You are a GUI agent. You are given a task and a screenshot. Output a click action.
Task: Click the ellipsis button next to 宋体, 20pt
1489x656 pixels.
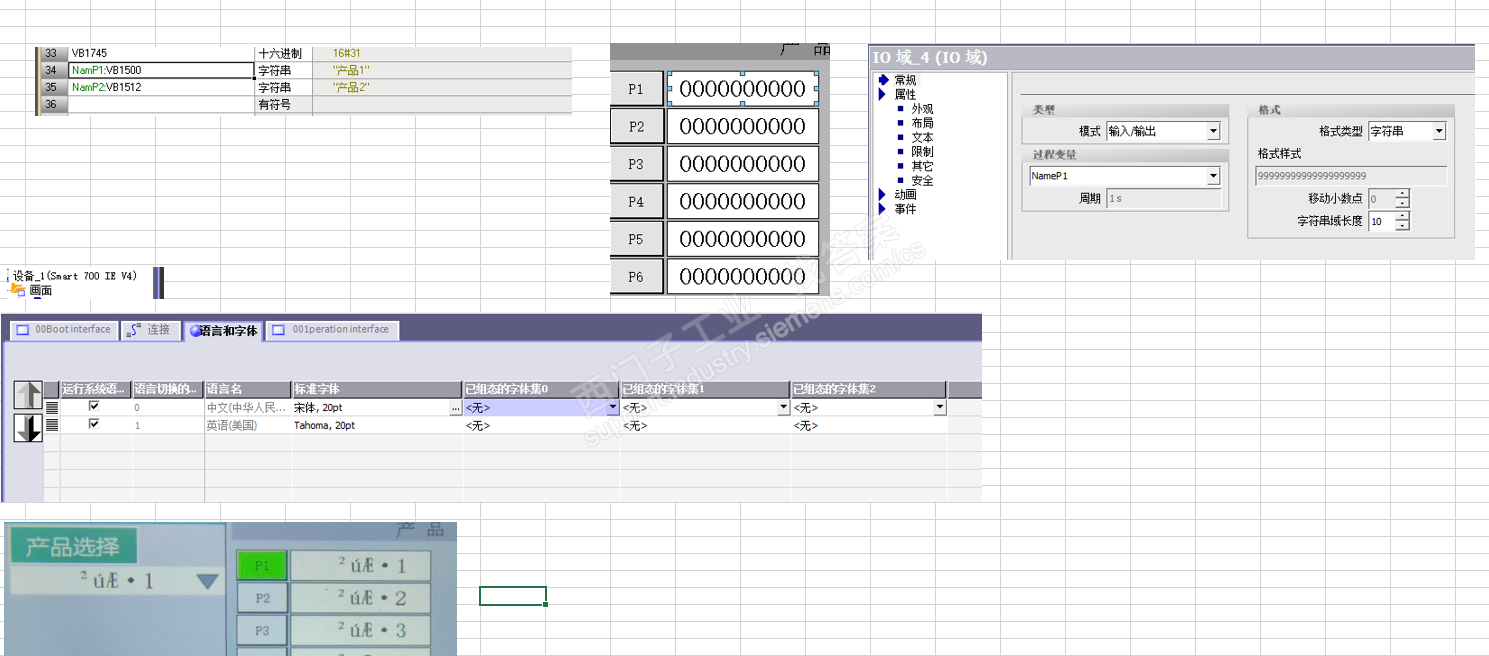(456, 408)
